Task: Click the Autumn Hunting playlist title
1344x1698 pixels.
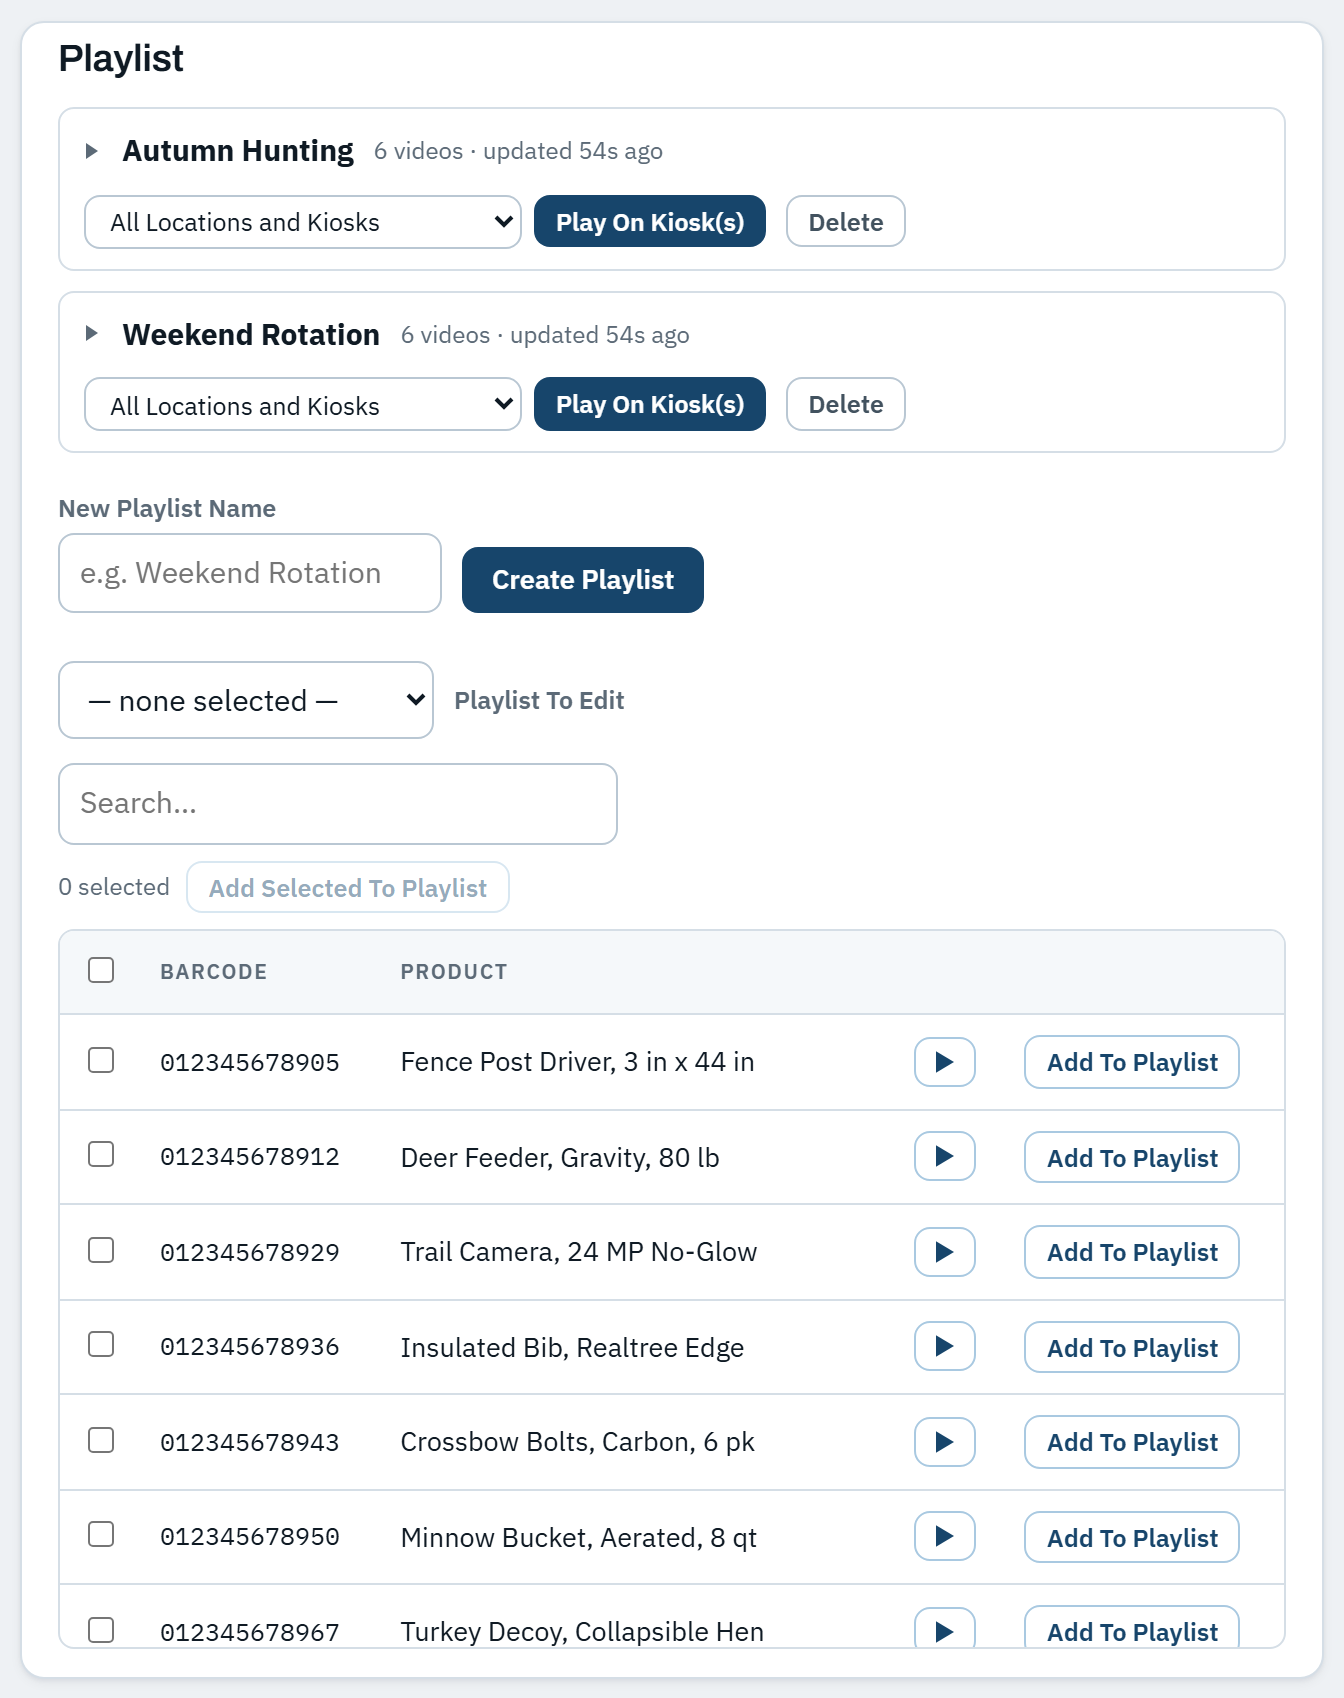Action: pyautogui.click(x=238, y=151)
